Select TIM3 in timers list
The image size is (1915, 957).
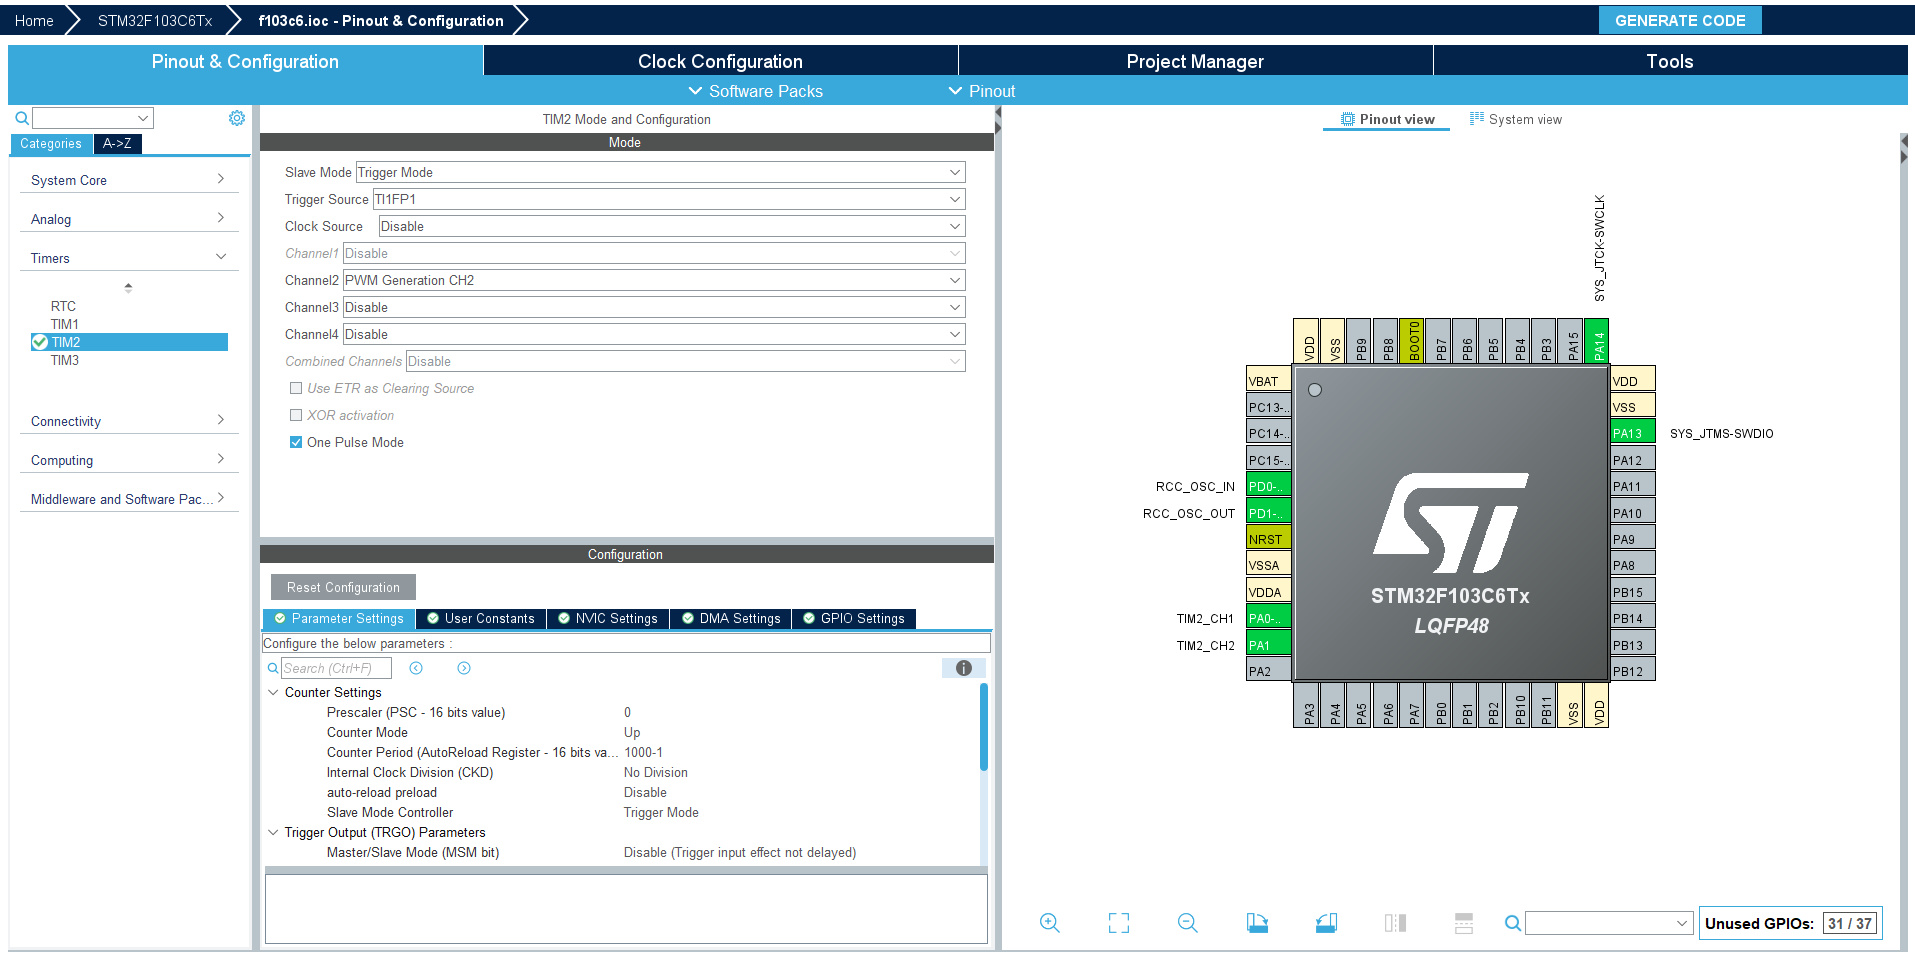65,360
